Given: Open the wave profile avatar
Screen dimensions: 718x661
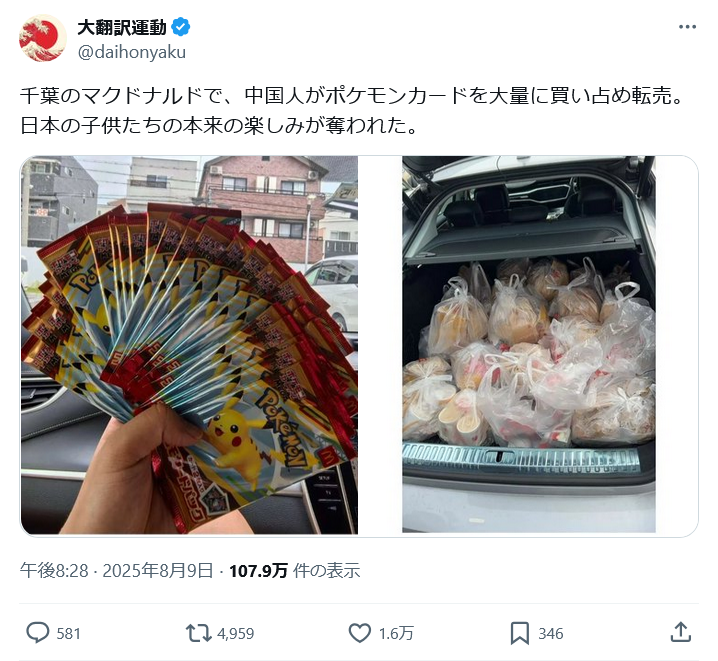Looking at the screenshot, I should point(43,38).
